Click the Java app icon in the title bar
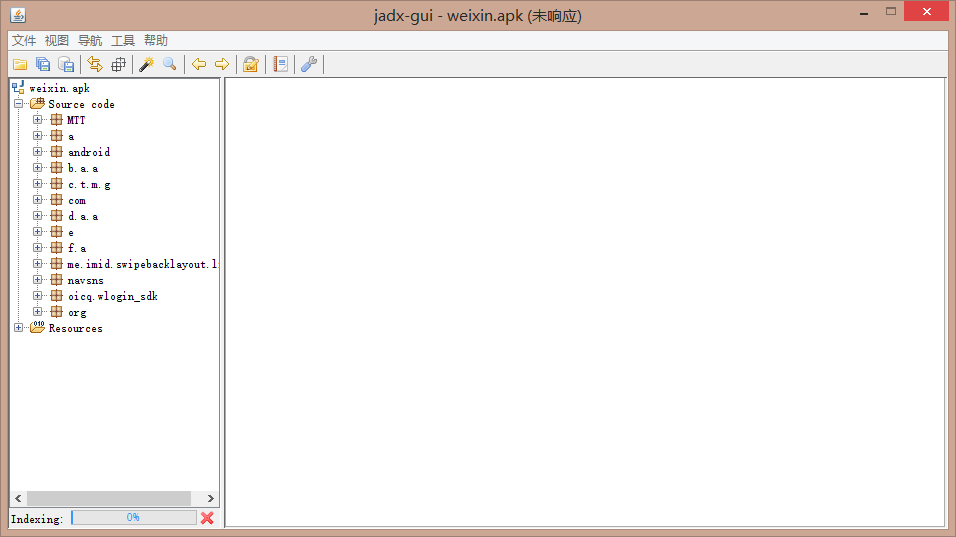 coord(18,15)
